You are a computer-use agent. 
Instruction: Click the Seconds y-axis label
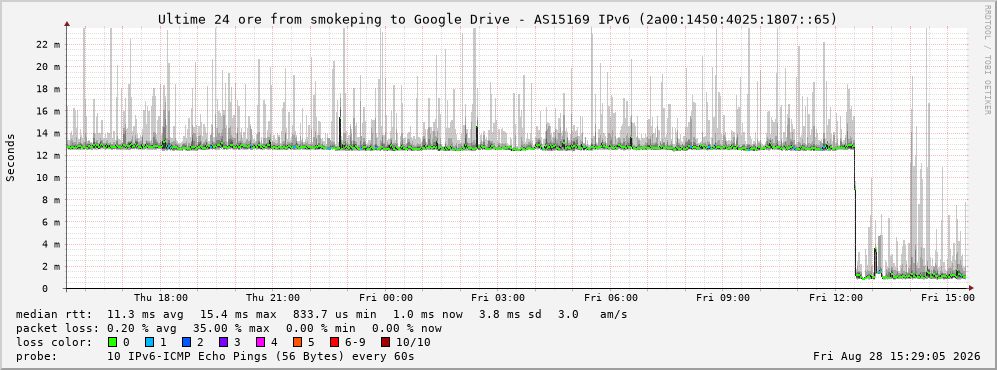coord(11,158)
